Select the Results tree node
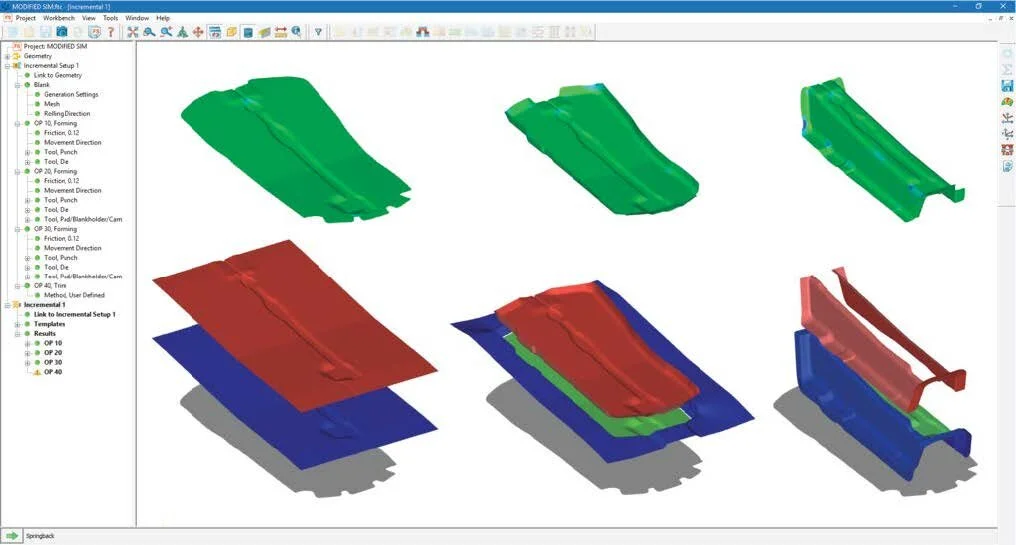 (x=45, y=333)
